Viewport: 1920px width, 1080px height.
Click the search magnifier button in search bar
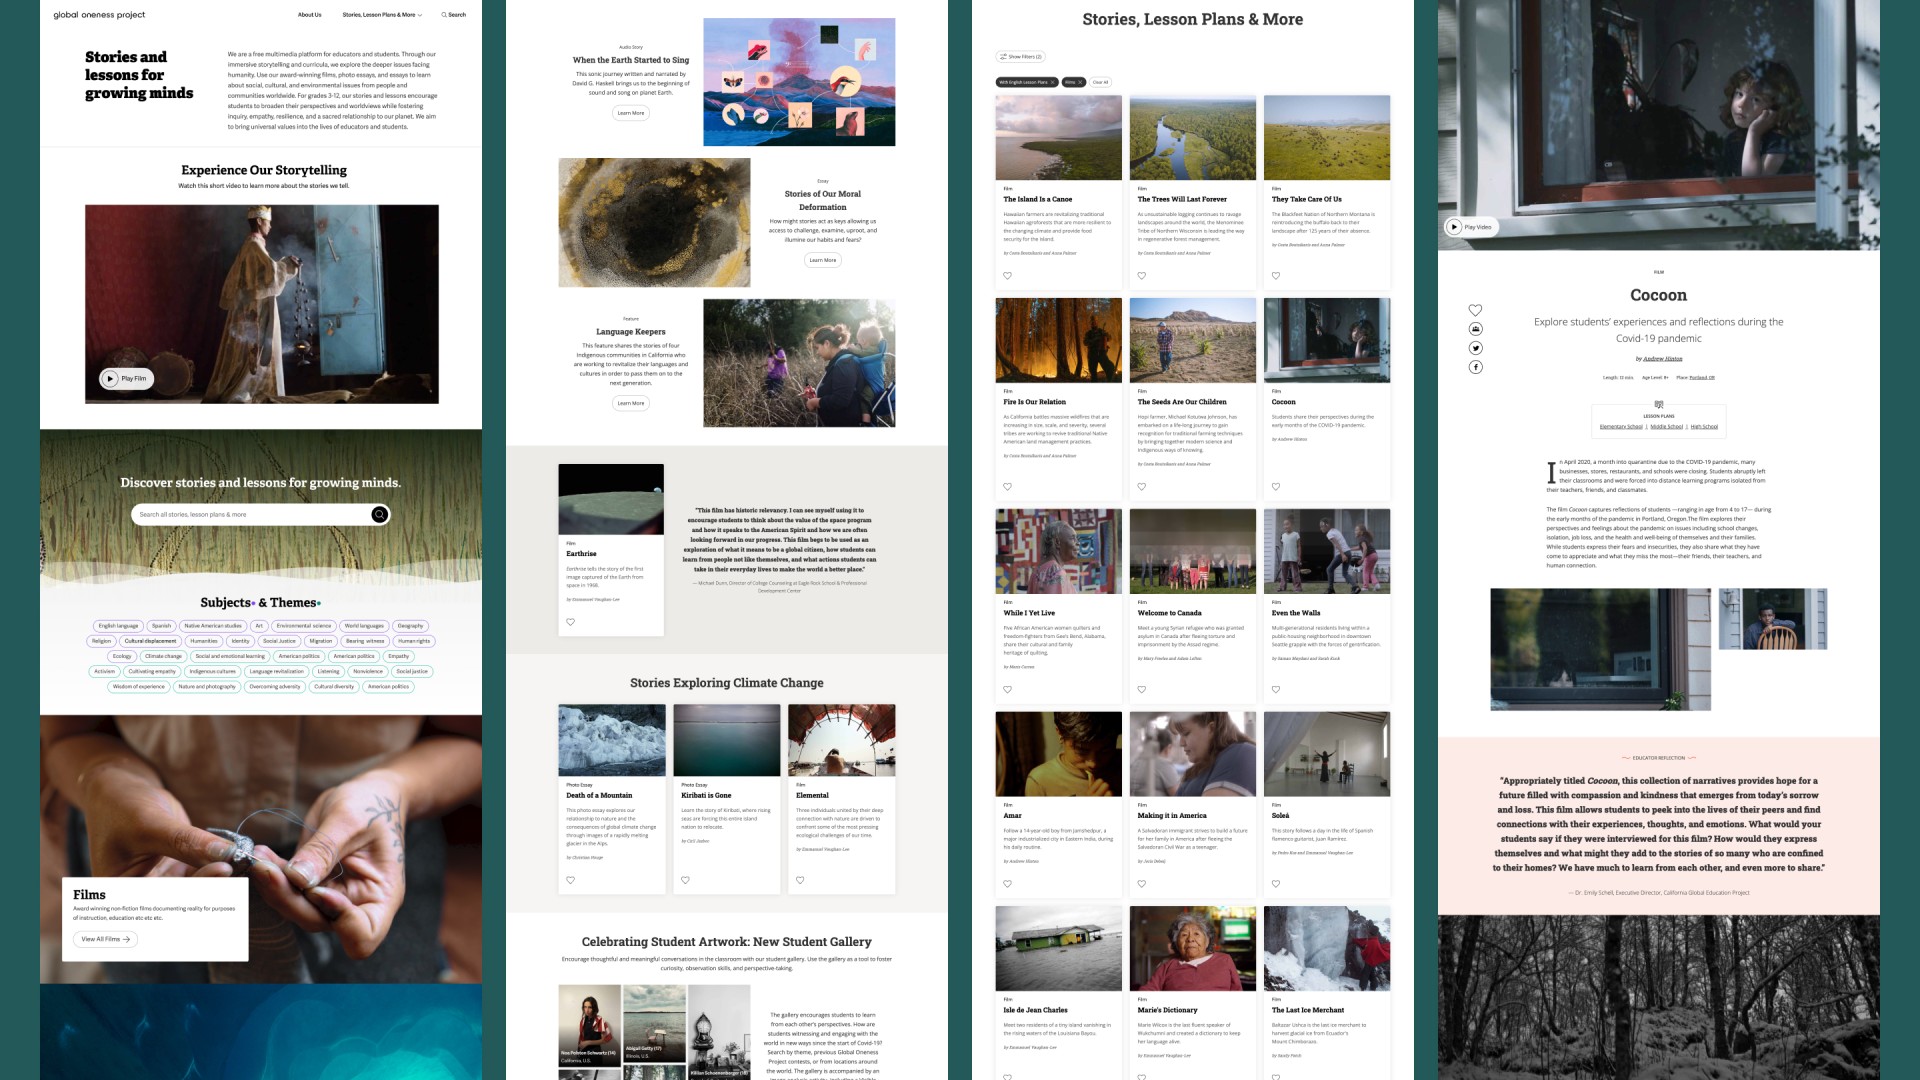(x=379, y=514)
